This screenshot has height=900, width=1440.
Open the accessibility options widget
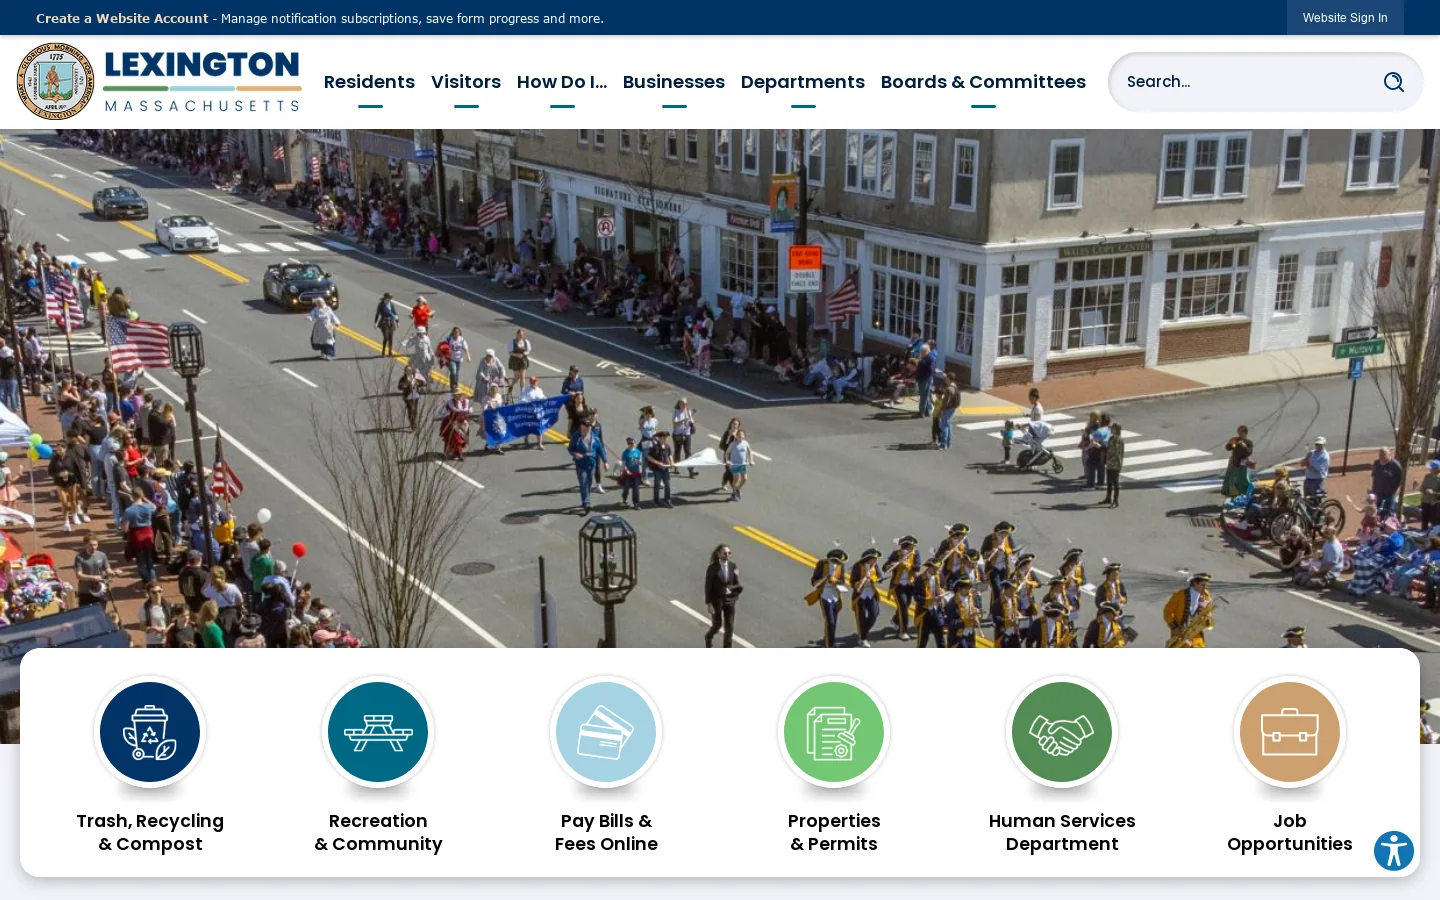coord(1394,851)
